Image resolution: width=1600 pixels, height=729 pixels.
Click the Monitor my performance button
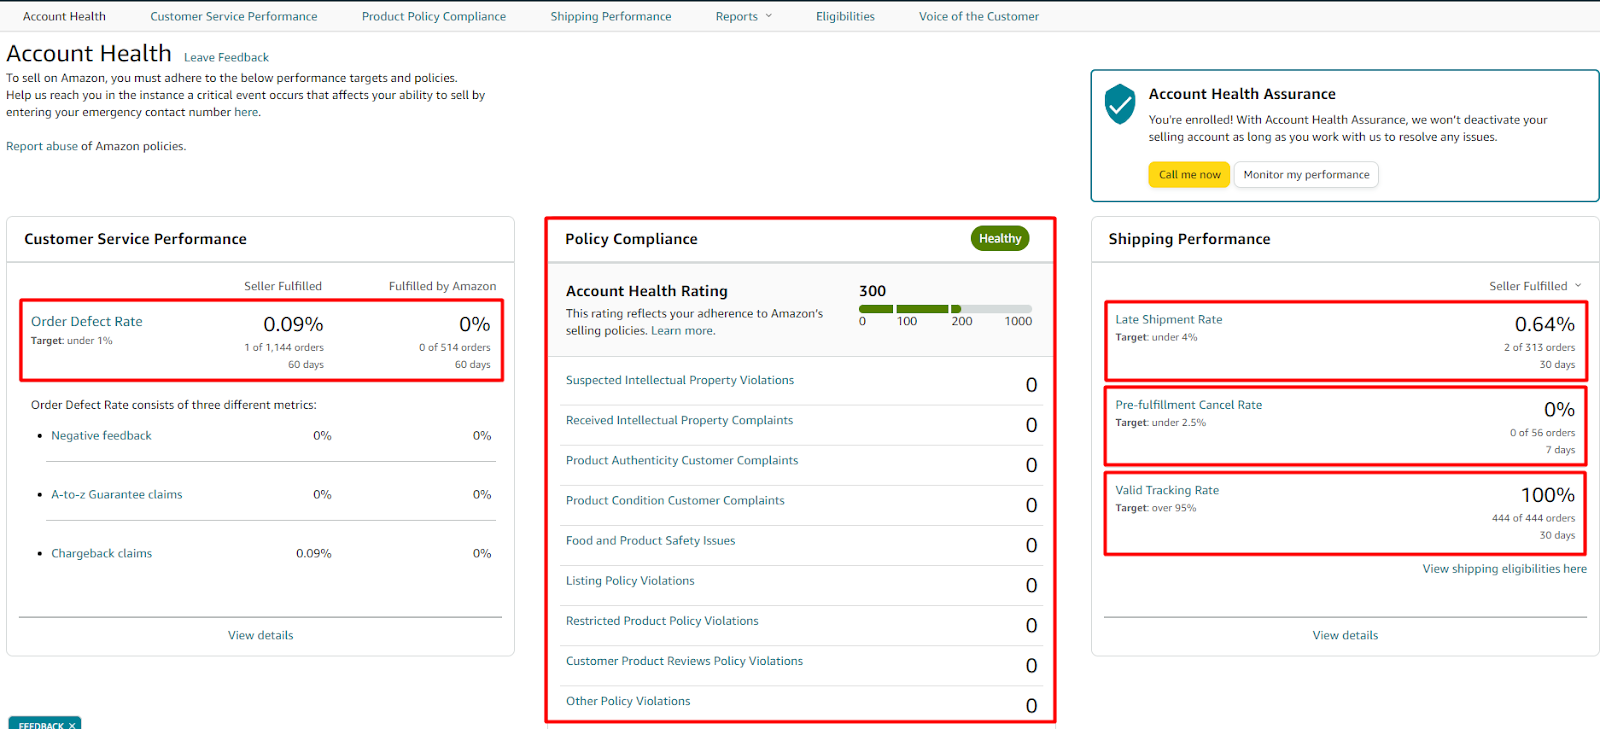[x=1306, y=175]
